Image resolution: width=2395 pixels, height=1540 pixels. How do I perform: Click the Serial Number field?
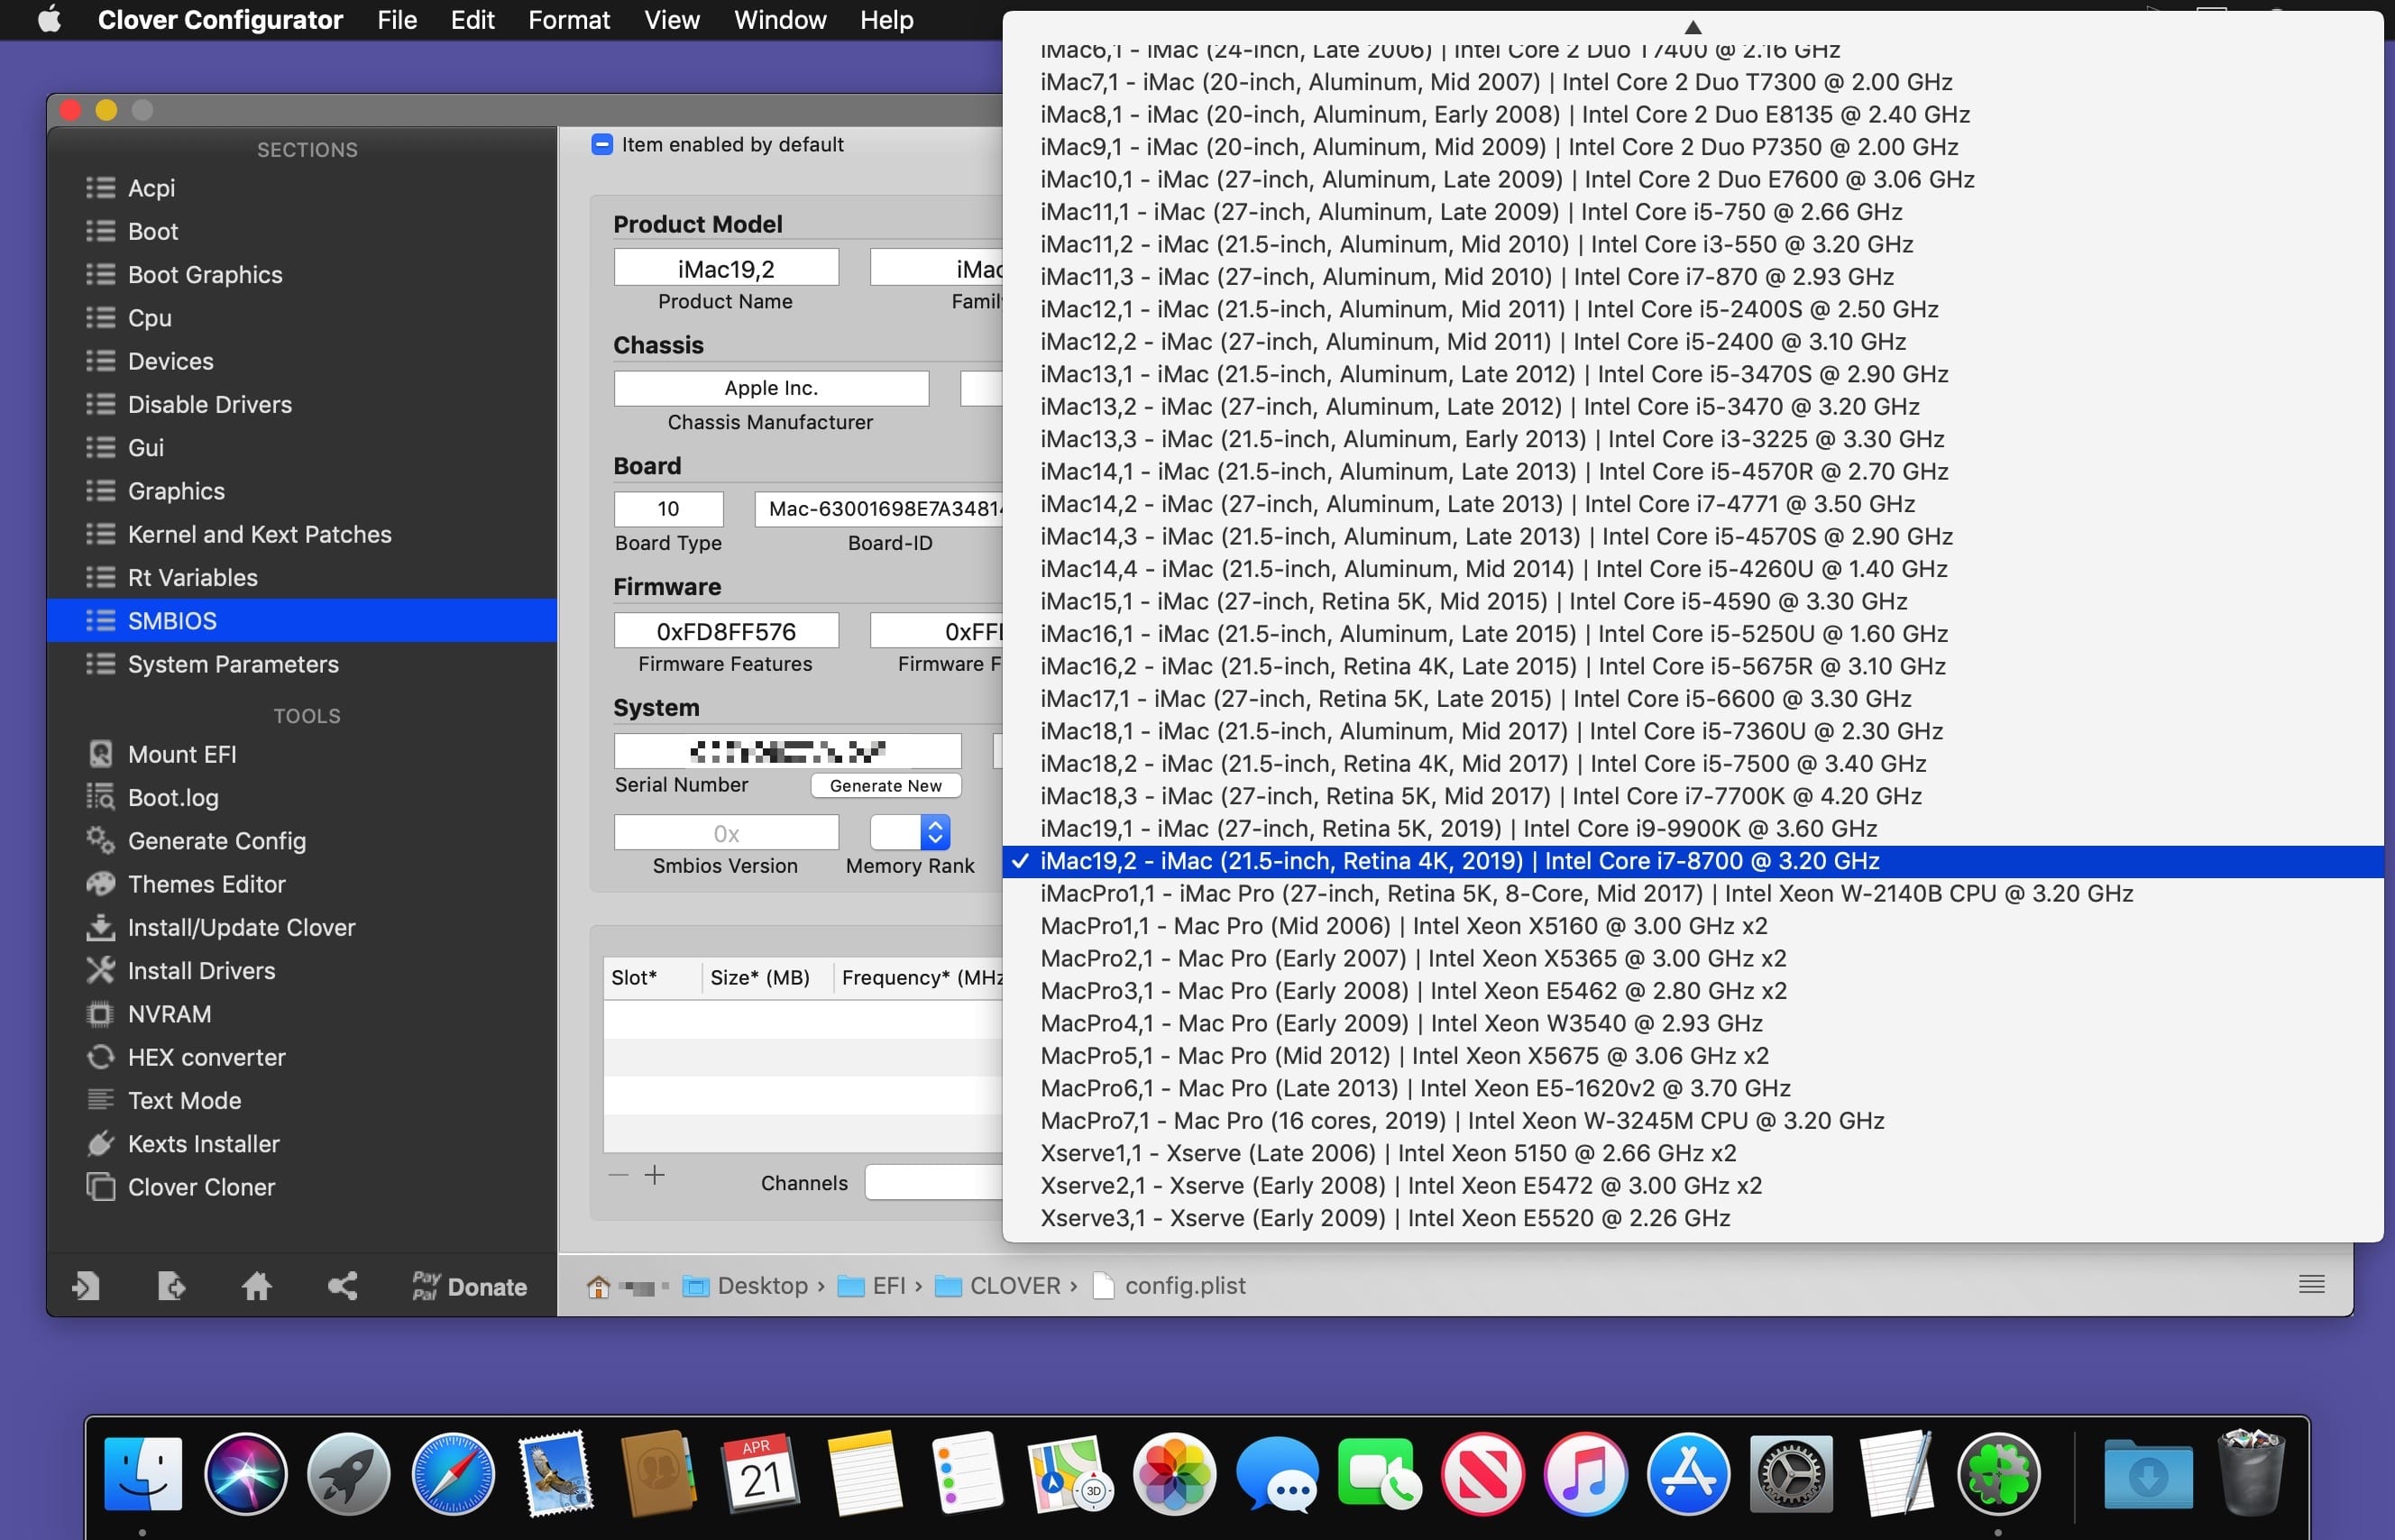tap(787, 751)
